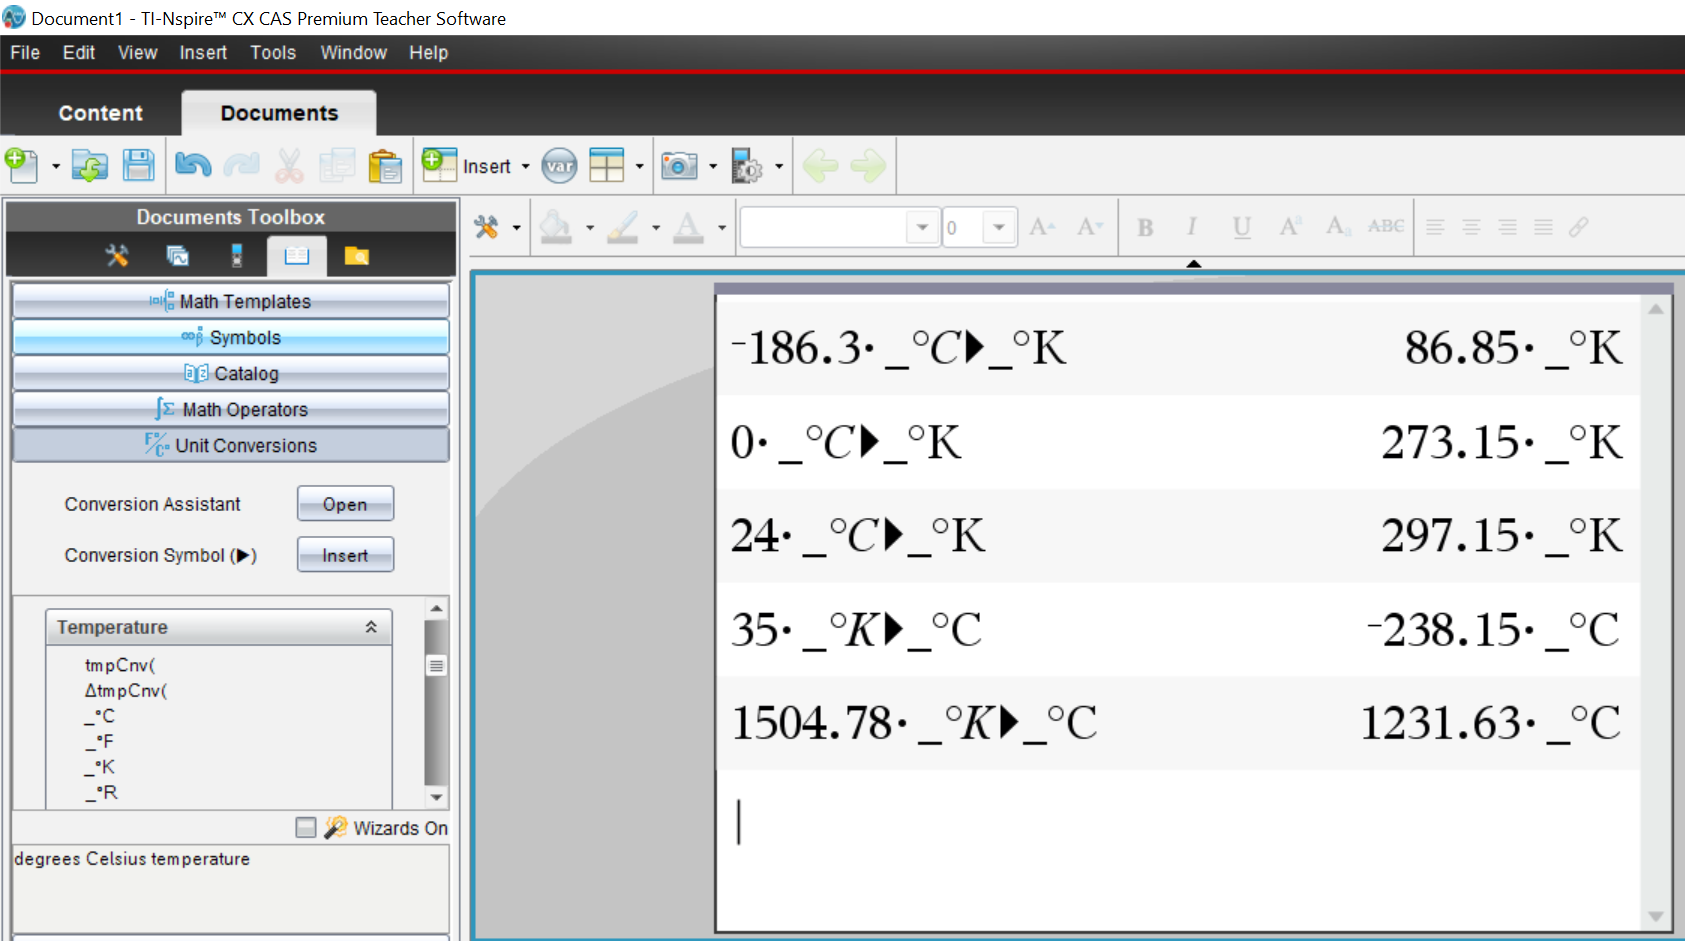Select tmpCnv( in the Temperature list
This screenshot has height=941, width=1685.
point(120,665)
